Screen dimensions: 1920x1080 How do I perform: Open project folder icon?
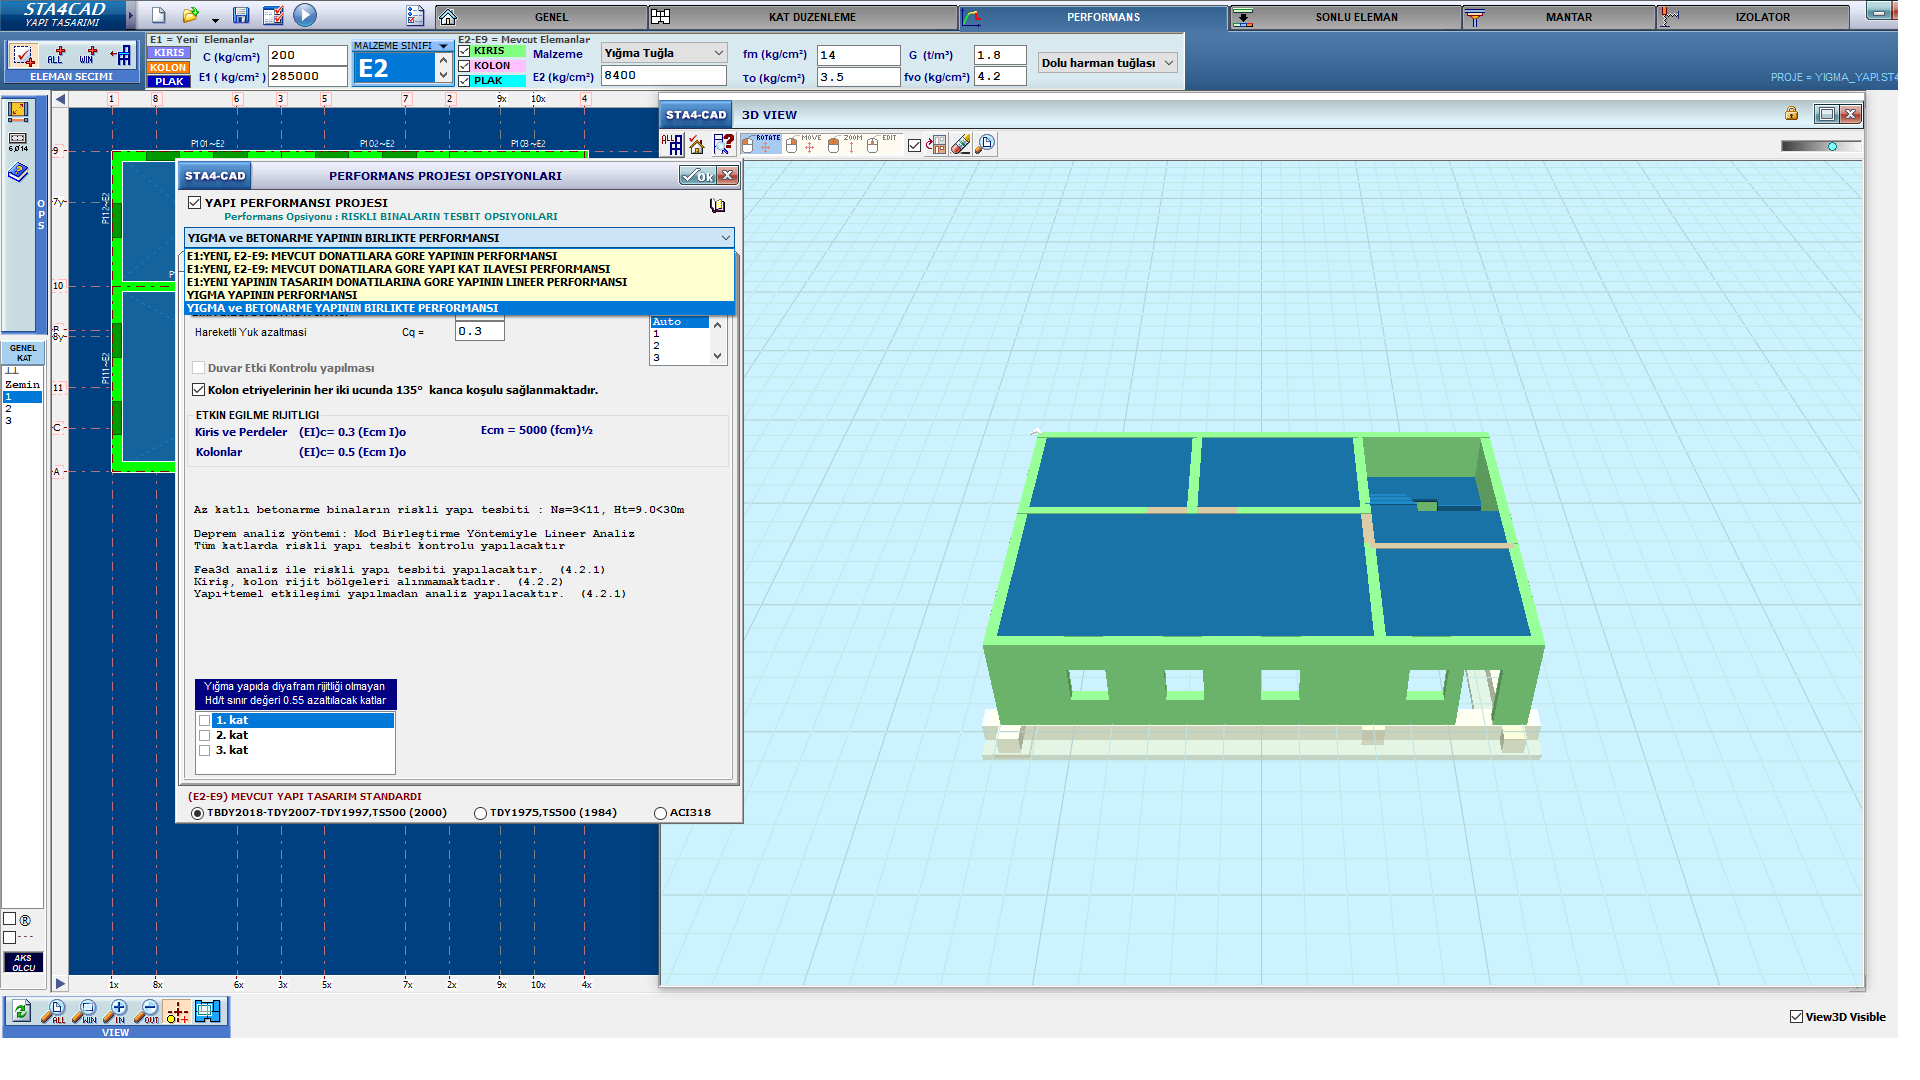click(190, 16)
